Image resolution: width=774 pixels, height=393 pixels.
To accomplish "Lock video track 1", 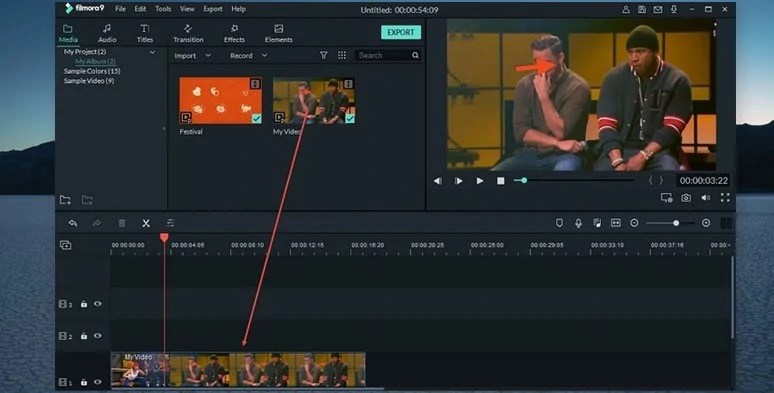I will 84,382.
